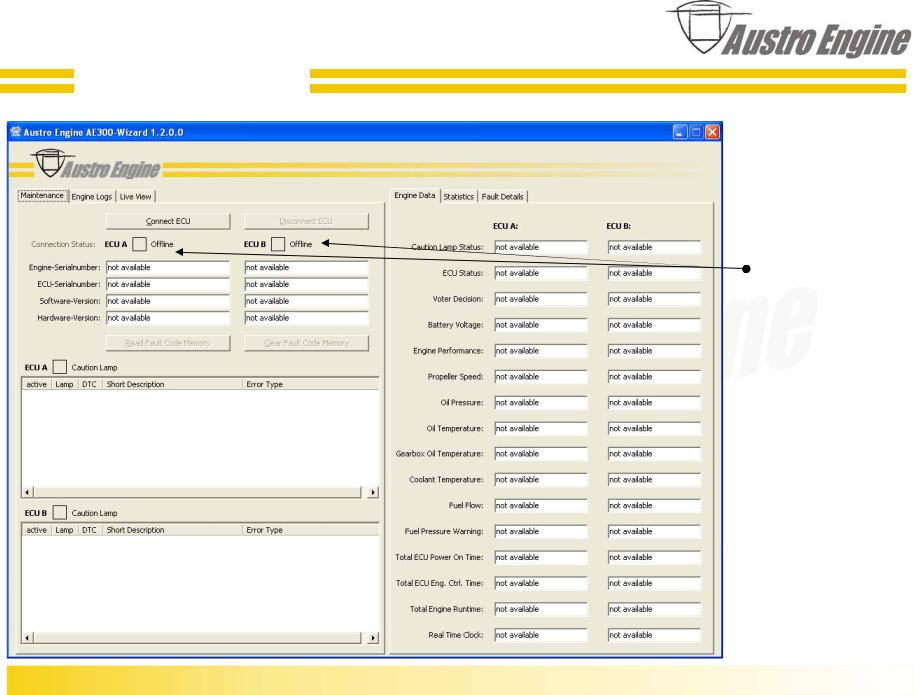Click ECU B Coolant Temperature field

[654, 480]
